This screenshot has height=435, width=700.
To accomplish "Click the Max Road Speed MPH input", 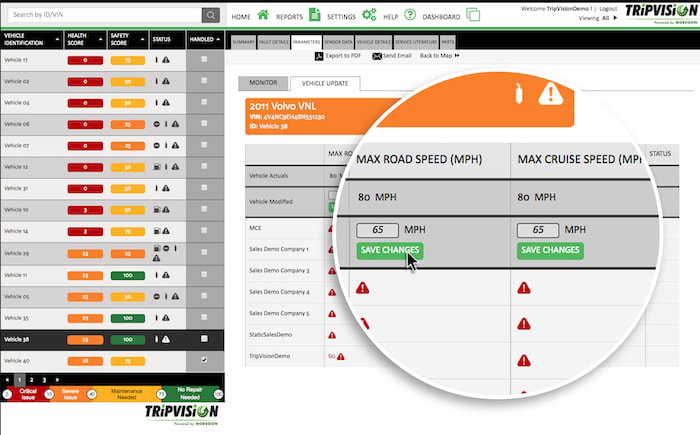I will click(x=377, y=230).
